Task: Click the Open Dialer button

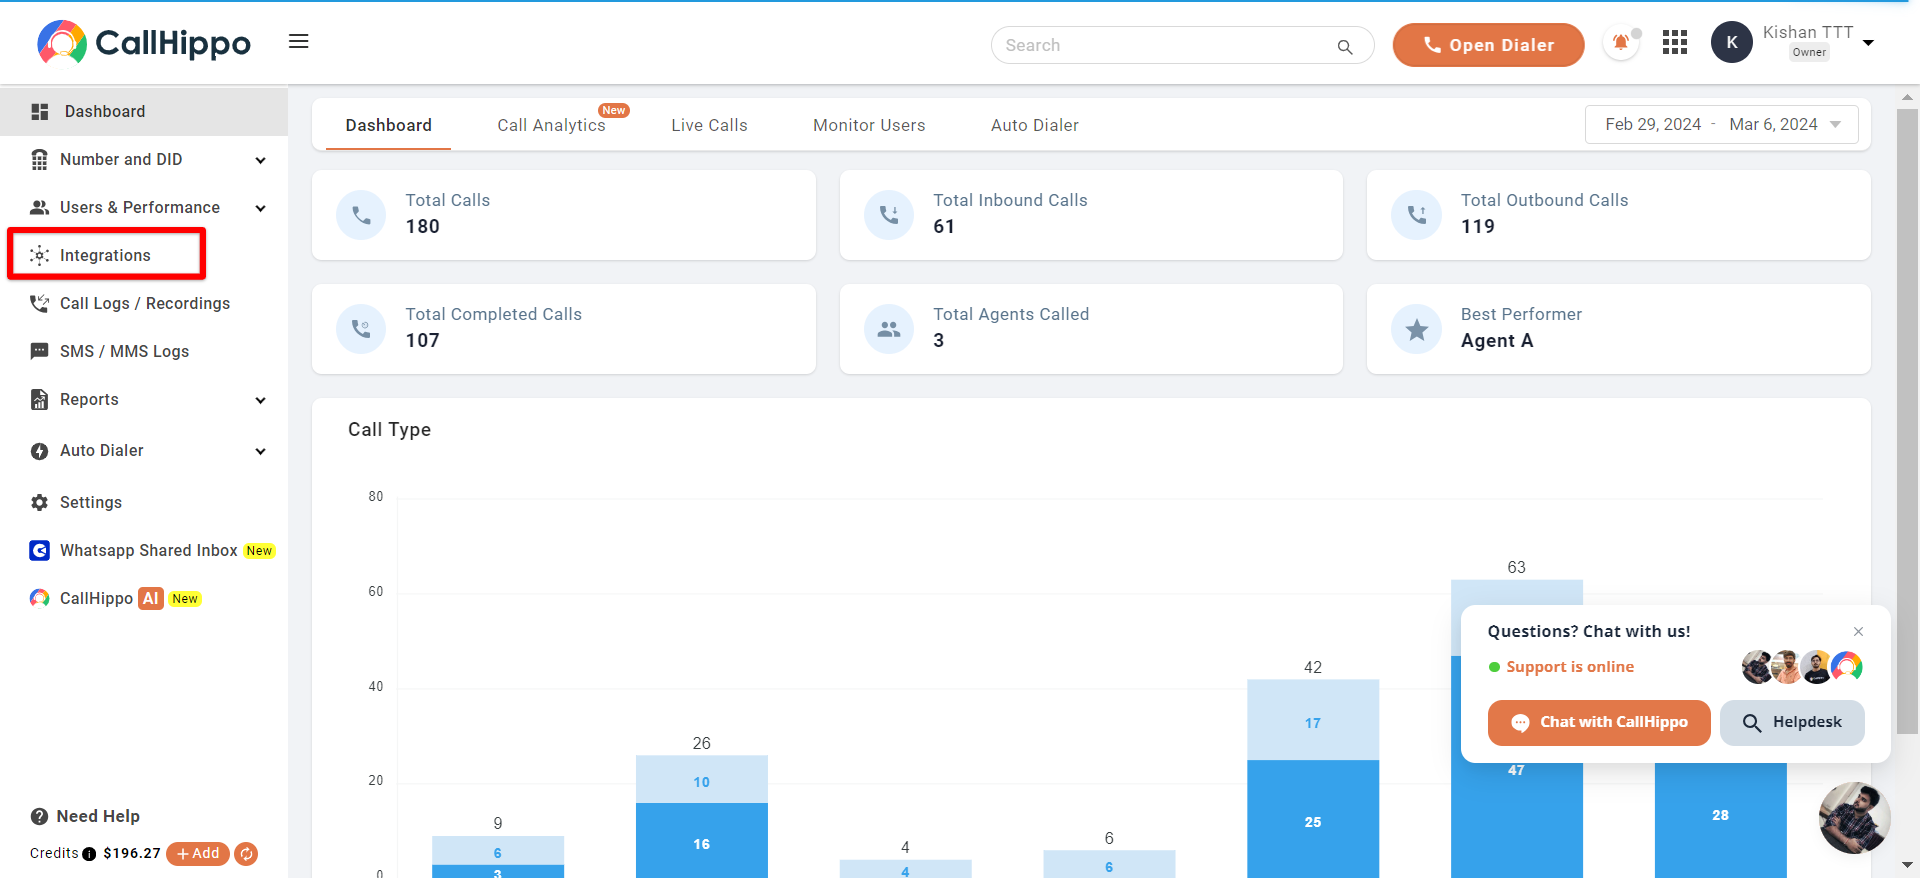Action: [x=1488, y=45]
